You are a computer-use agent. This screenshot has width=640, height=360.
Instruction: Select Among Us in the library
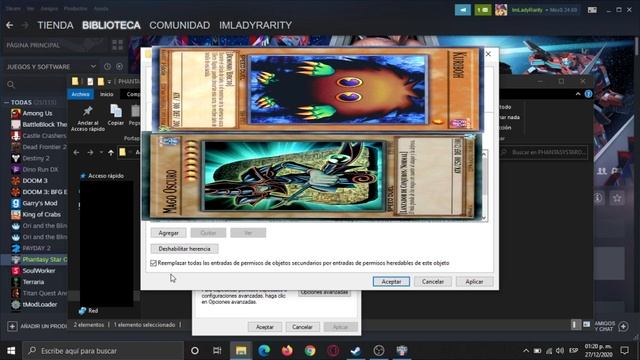pos(37,113)
